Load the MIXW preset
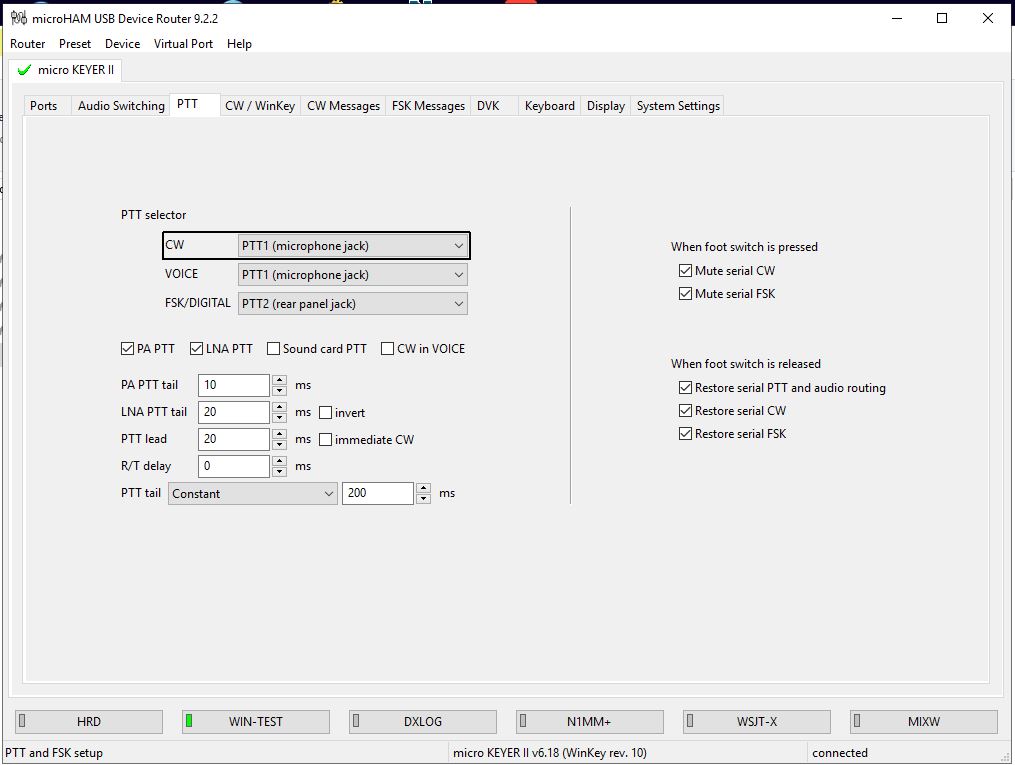Viewport: 1015px width, 765px height. tap(924, 722)
